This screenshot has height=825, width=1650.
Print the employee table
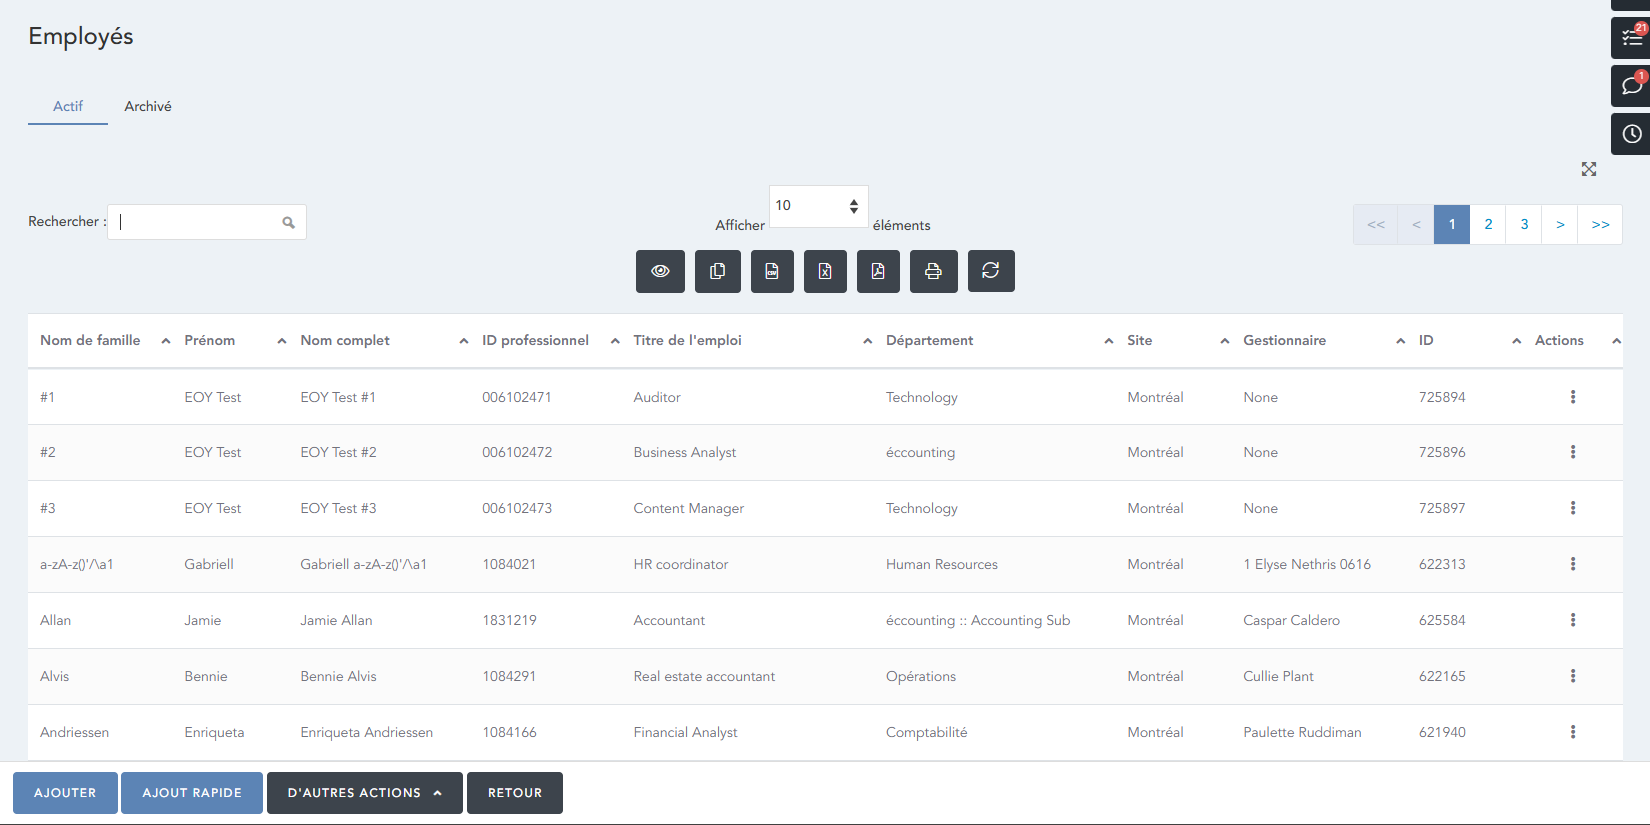point(933,271)
